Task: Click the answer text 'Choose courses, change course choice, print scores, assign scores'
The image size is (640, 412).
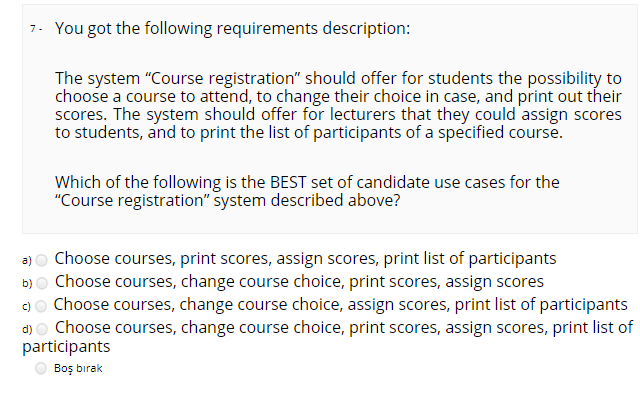Action: 299,282
